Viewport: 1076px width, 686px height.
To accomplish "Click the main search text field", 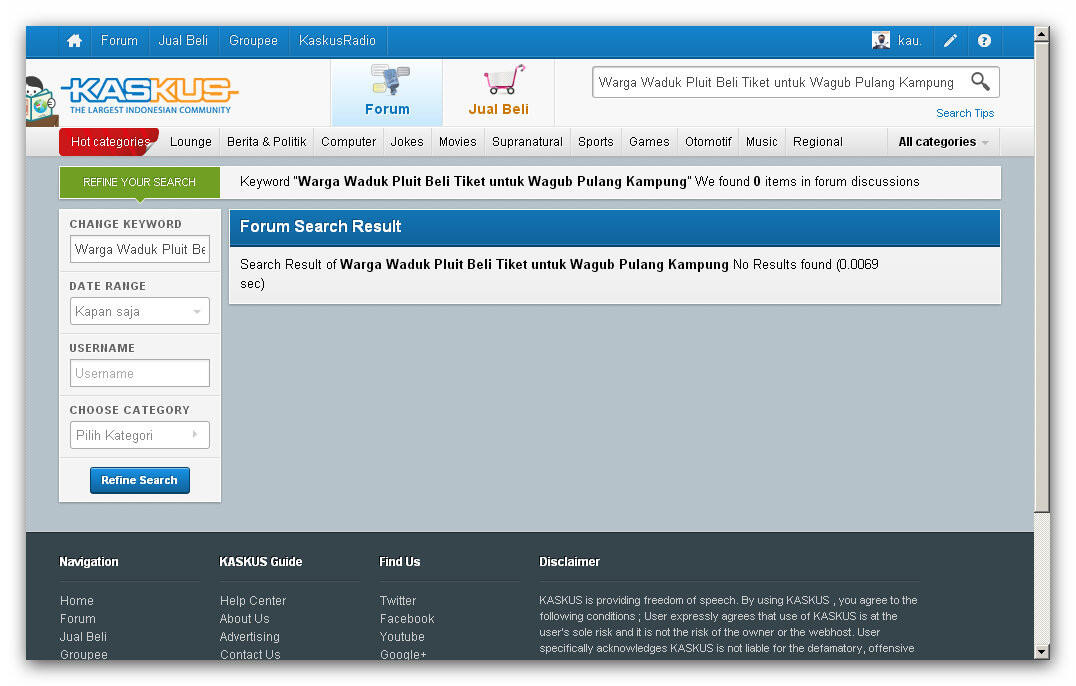I will (778, 82).
